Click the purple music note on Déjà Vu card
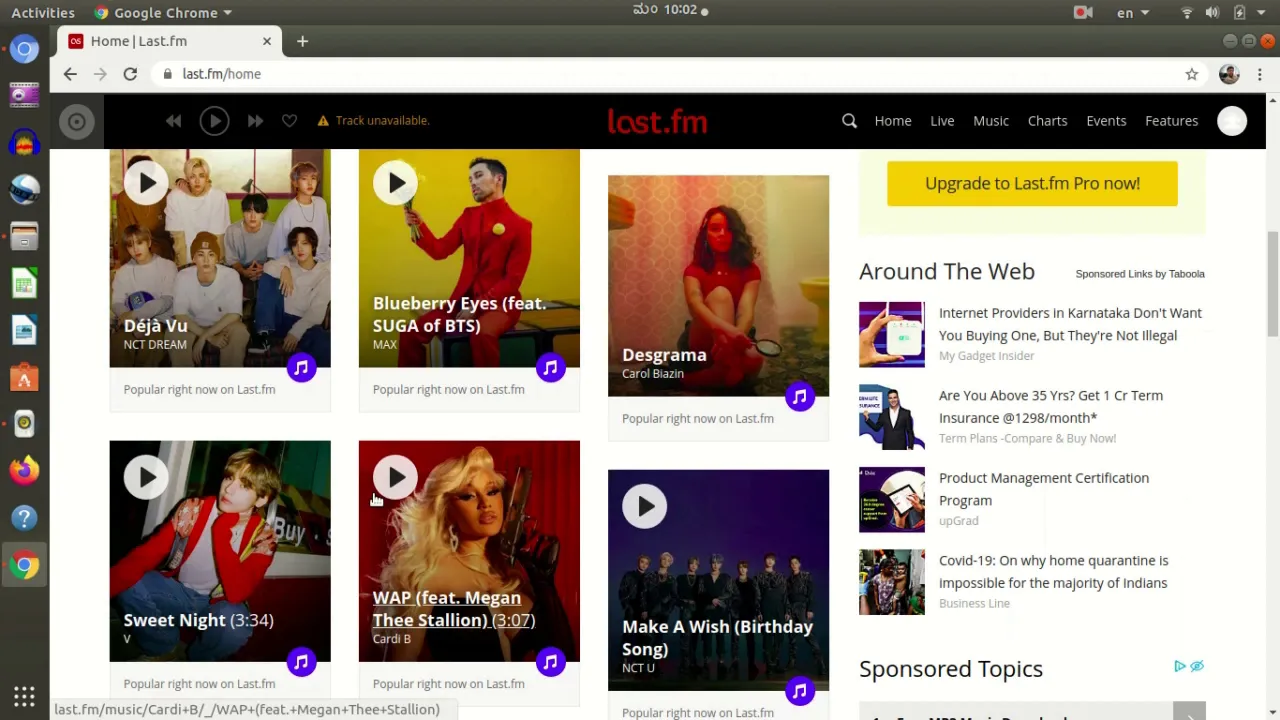 coord(301,368)
